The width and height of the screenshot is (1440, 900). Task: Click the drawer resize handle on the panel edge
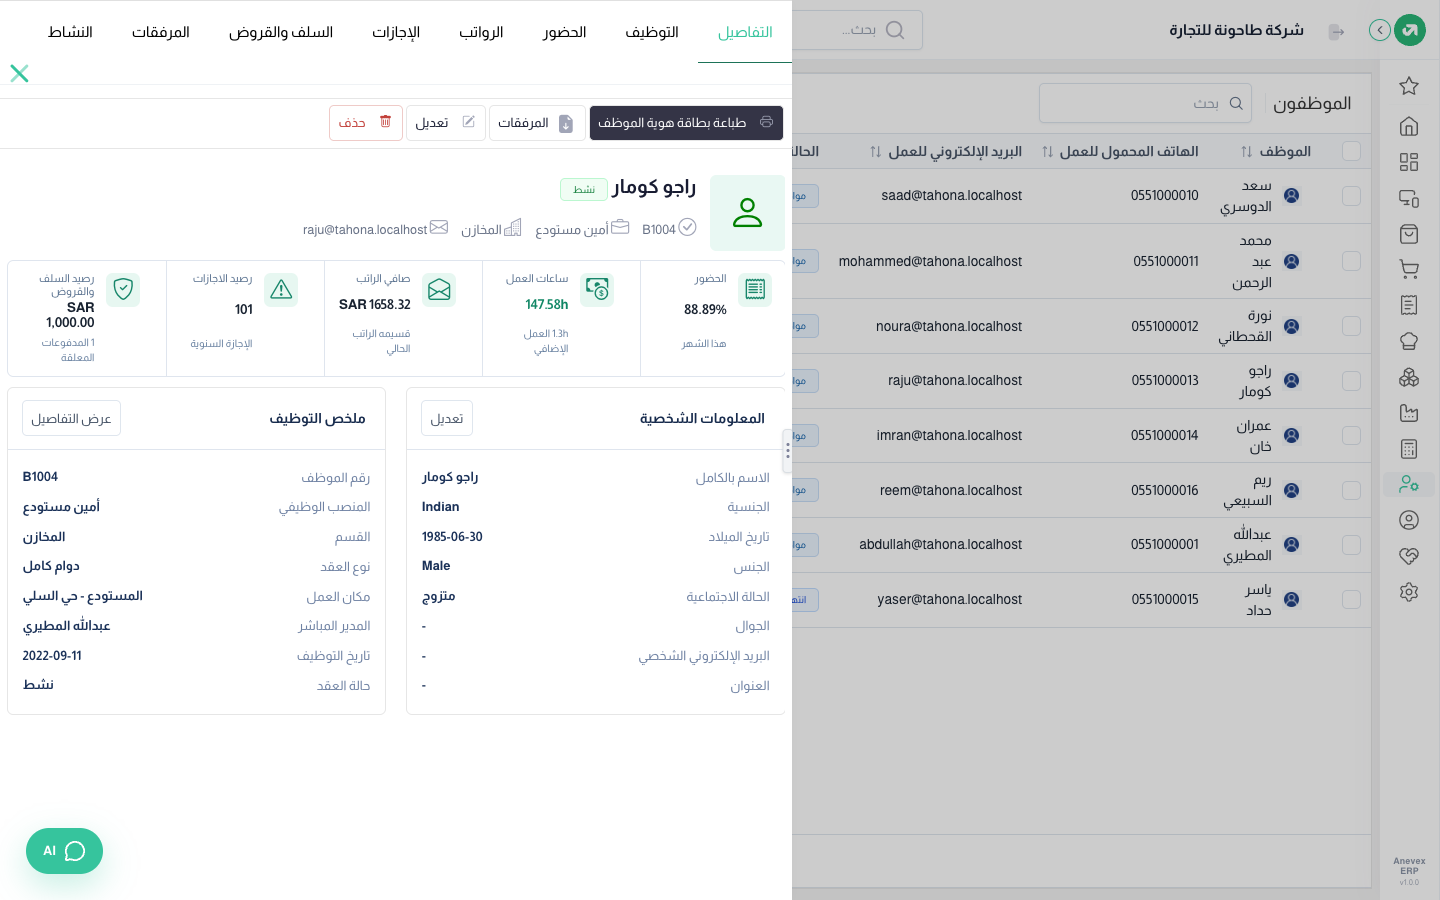click(x=788, y=451)
